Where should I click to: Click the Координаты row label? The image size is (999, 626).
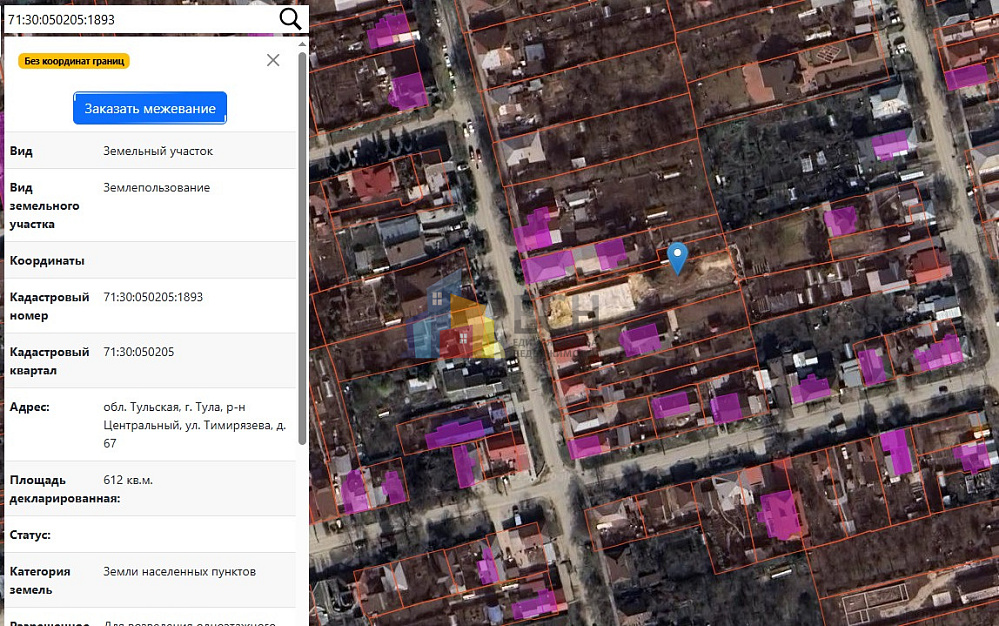pyautogui.click(x=47, y=261)
